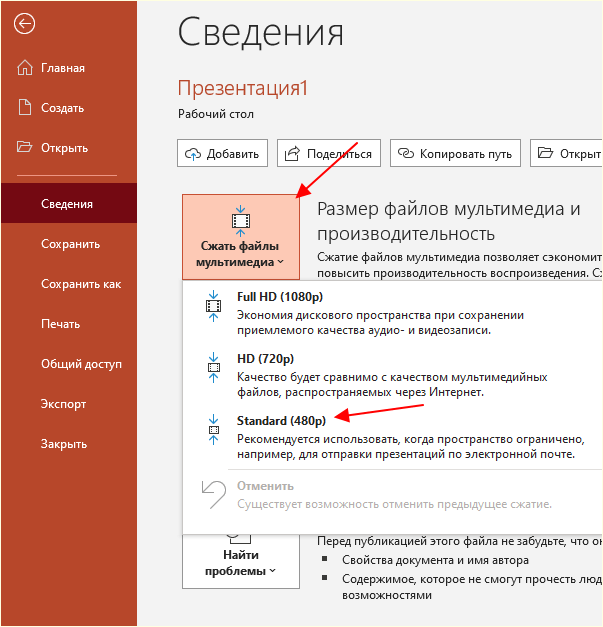The height and width of the screenshot is (627, 603).
Task: Choose Открыть in the sidebar
Action: [69, 148]
